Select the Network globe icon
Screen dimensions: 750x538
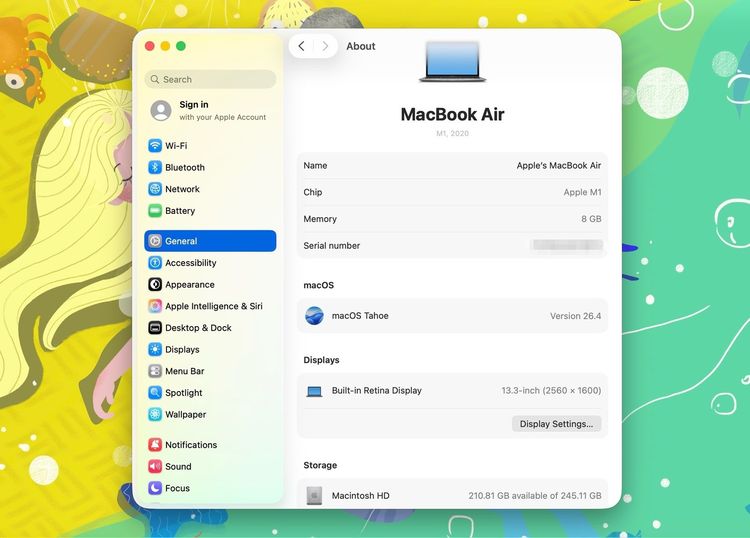point(155,189)
